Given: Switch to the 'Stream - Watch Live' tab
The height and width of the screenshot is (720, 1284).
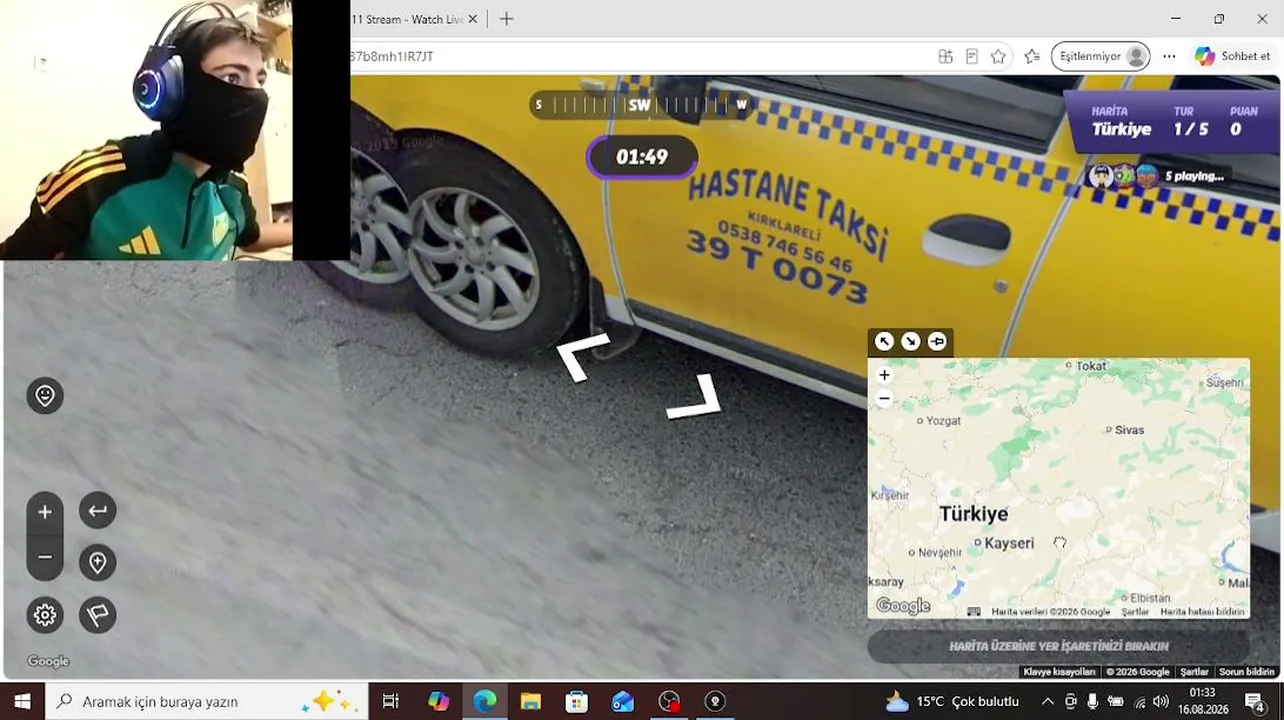Looking at the screenshot, I should click(x=405, y=19).
